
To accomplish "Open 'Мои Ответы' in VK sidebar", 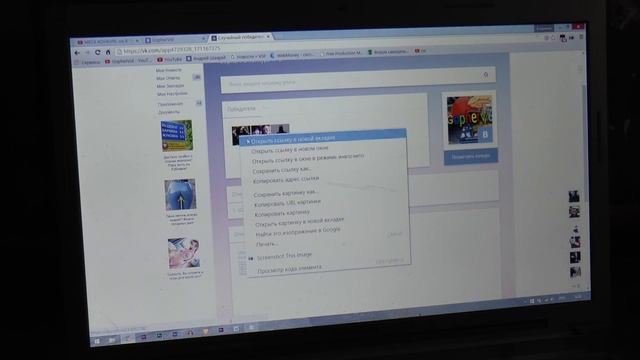I will click(x=168, y=78).
